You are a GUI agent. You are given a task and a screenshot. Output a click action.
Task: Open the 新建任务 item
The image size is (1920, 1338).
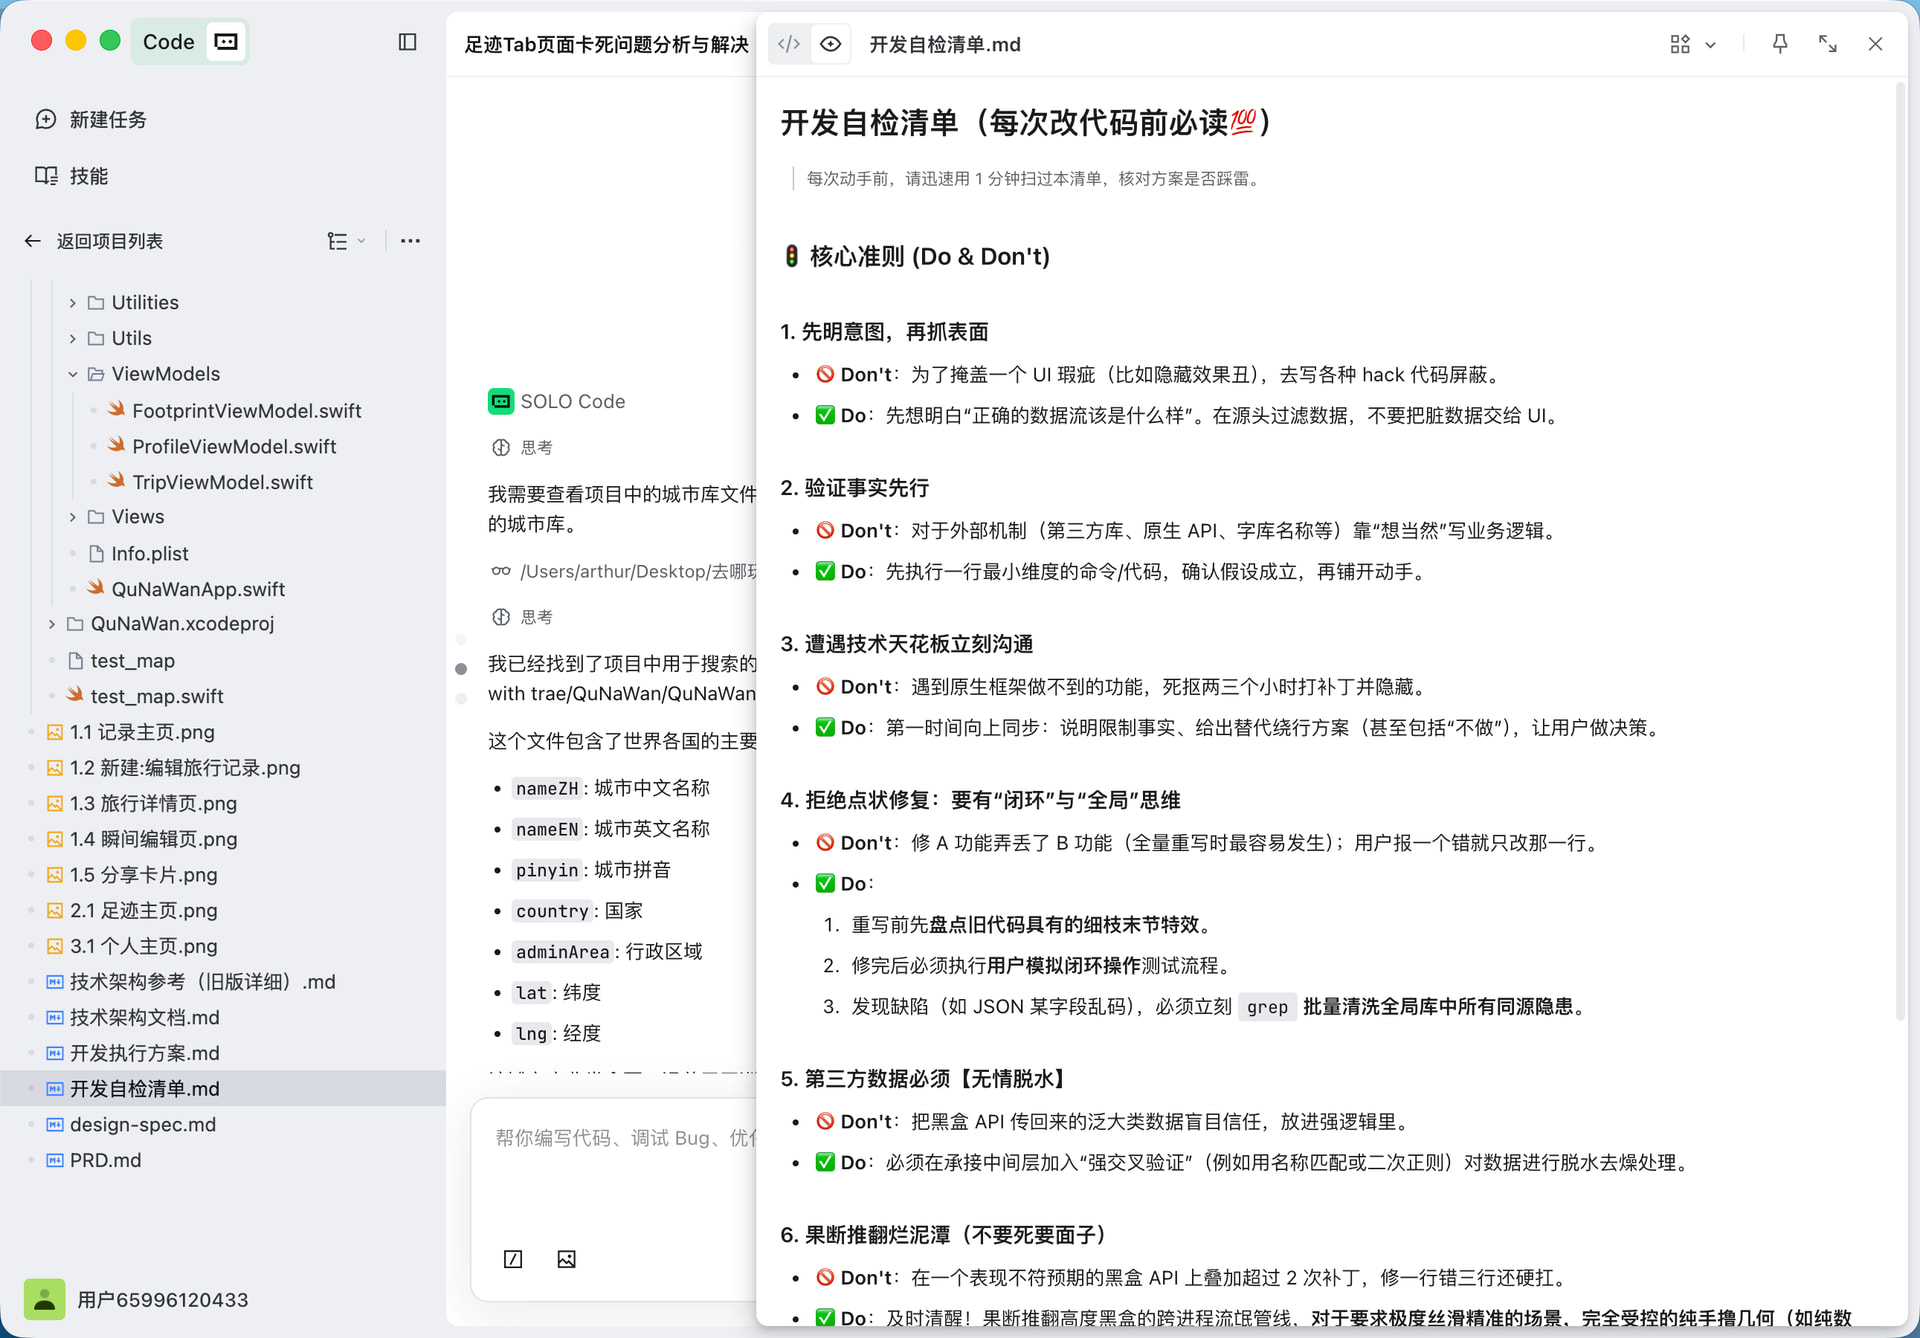[x=108, y=120]
